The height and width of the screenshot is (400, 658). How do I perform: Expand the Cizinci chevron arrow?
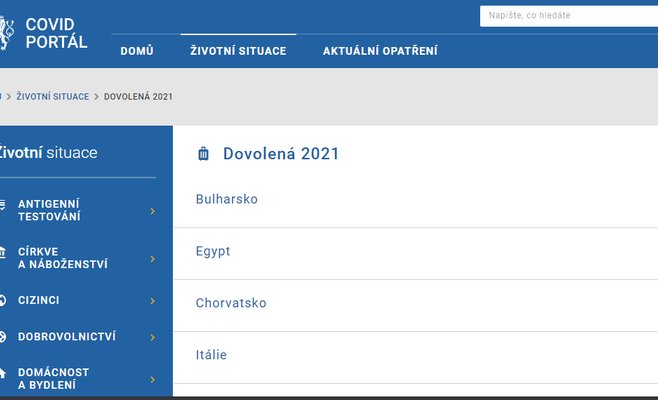152,301
